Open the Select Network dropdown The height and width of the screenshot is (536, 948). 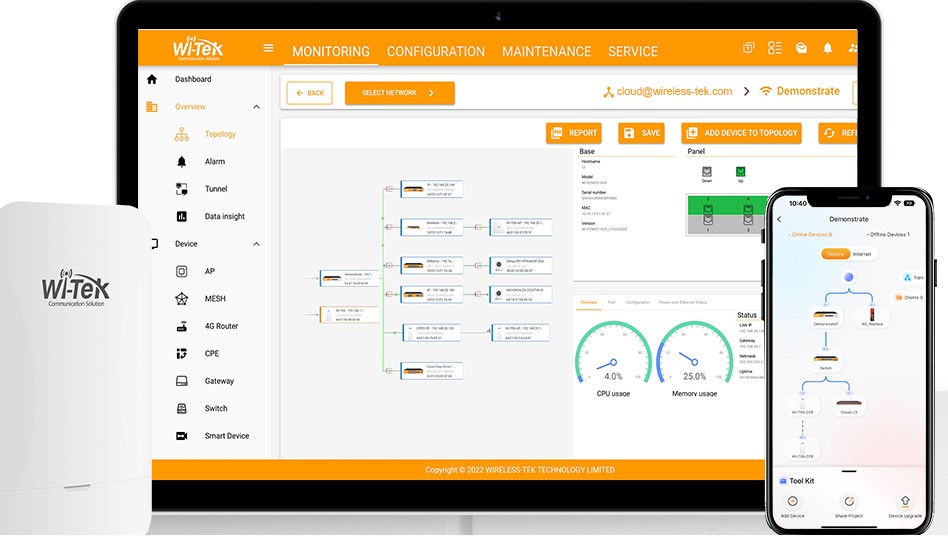pyautogui.click(x=400, y=93)
